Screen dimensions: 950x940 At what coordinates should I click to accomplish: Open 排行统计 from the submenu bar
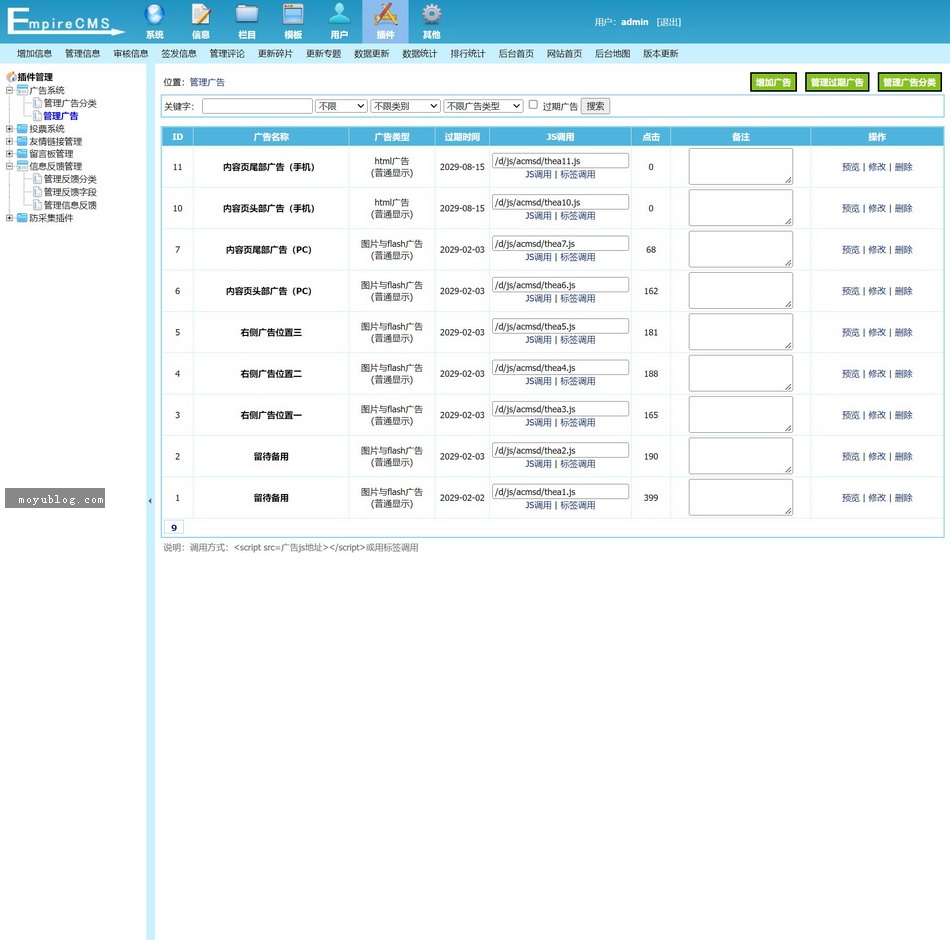(x=468, y=53)
